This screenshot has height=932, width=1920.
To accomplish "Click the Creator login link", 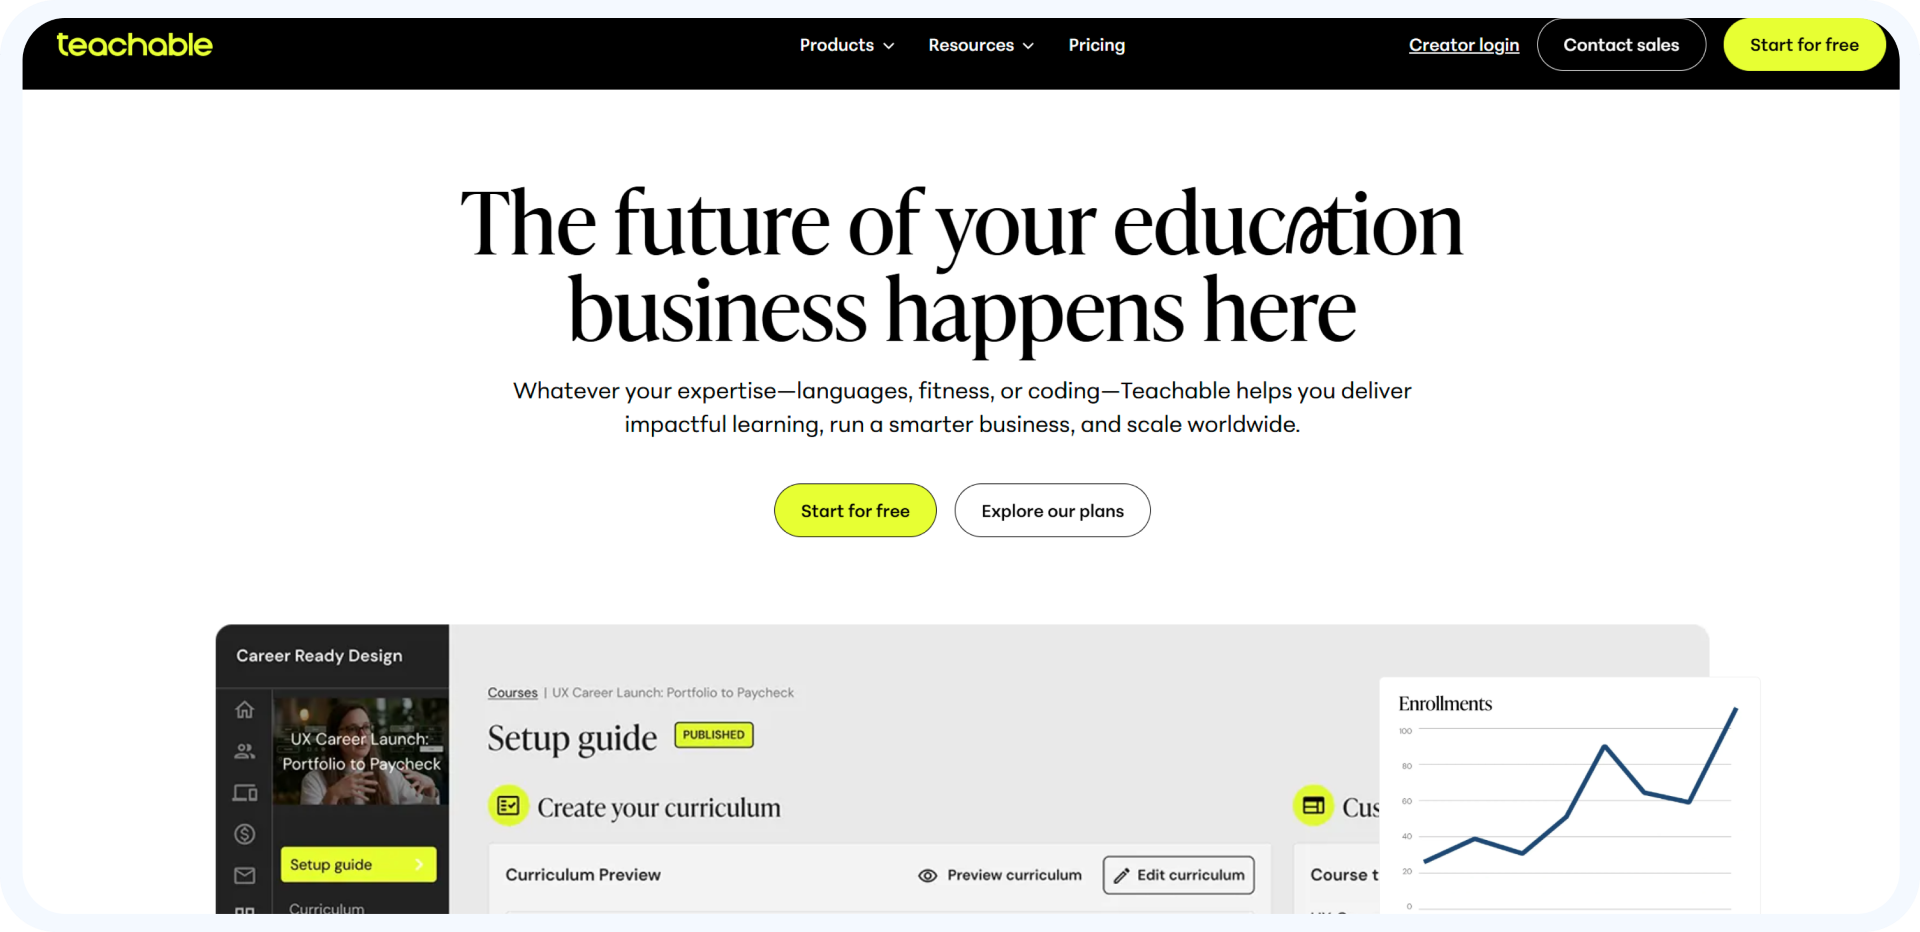I will (x=1463, y=45).
